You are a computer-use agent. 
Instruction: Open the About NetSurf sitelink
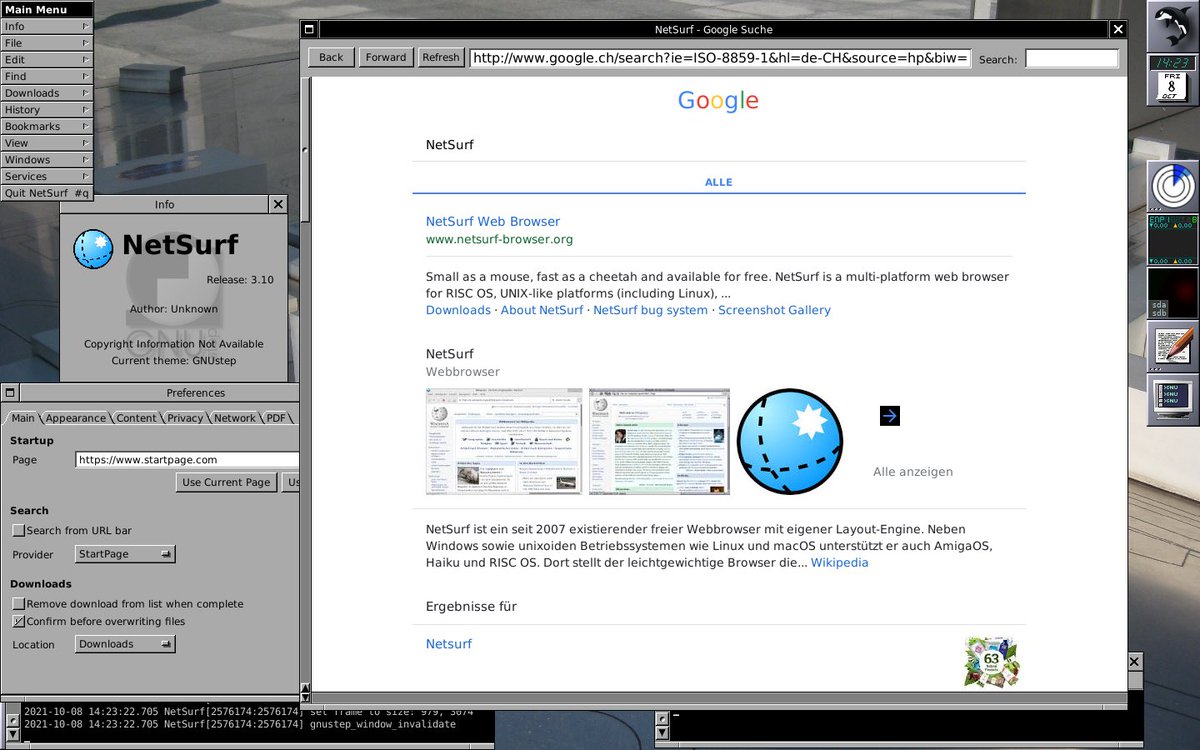click(x=542, y=310)
